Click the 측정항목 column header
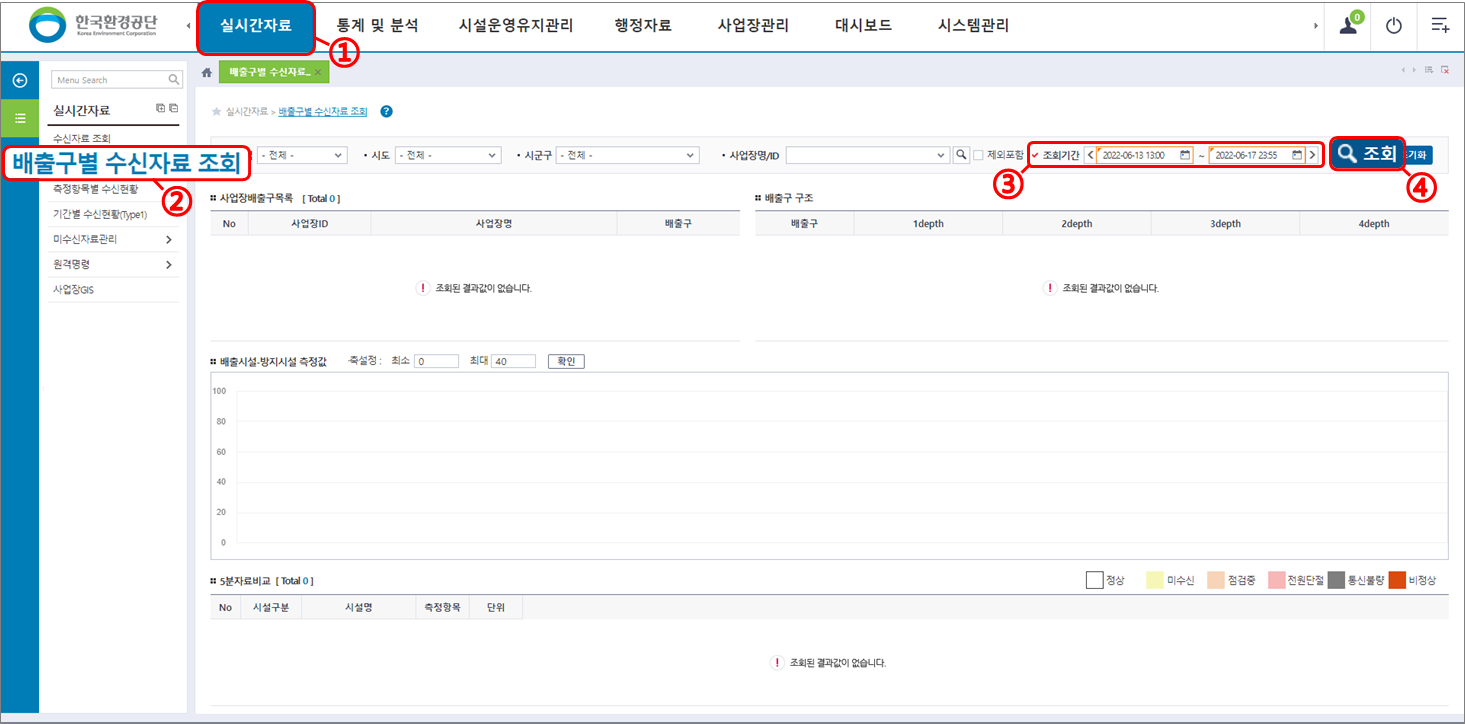 coord(442,607)
